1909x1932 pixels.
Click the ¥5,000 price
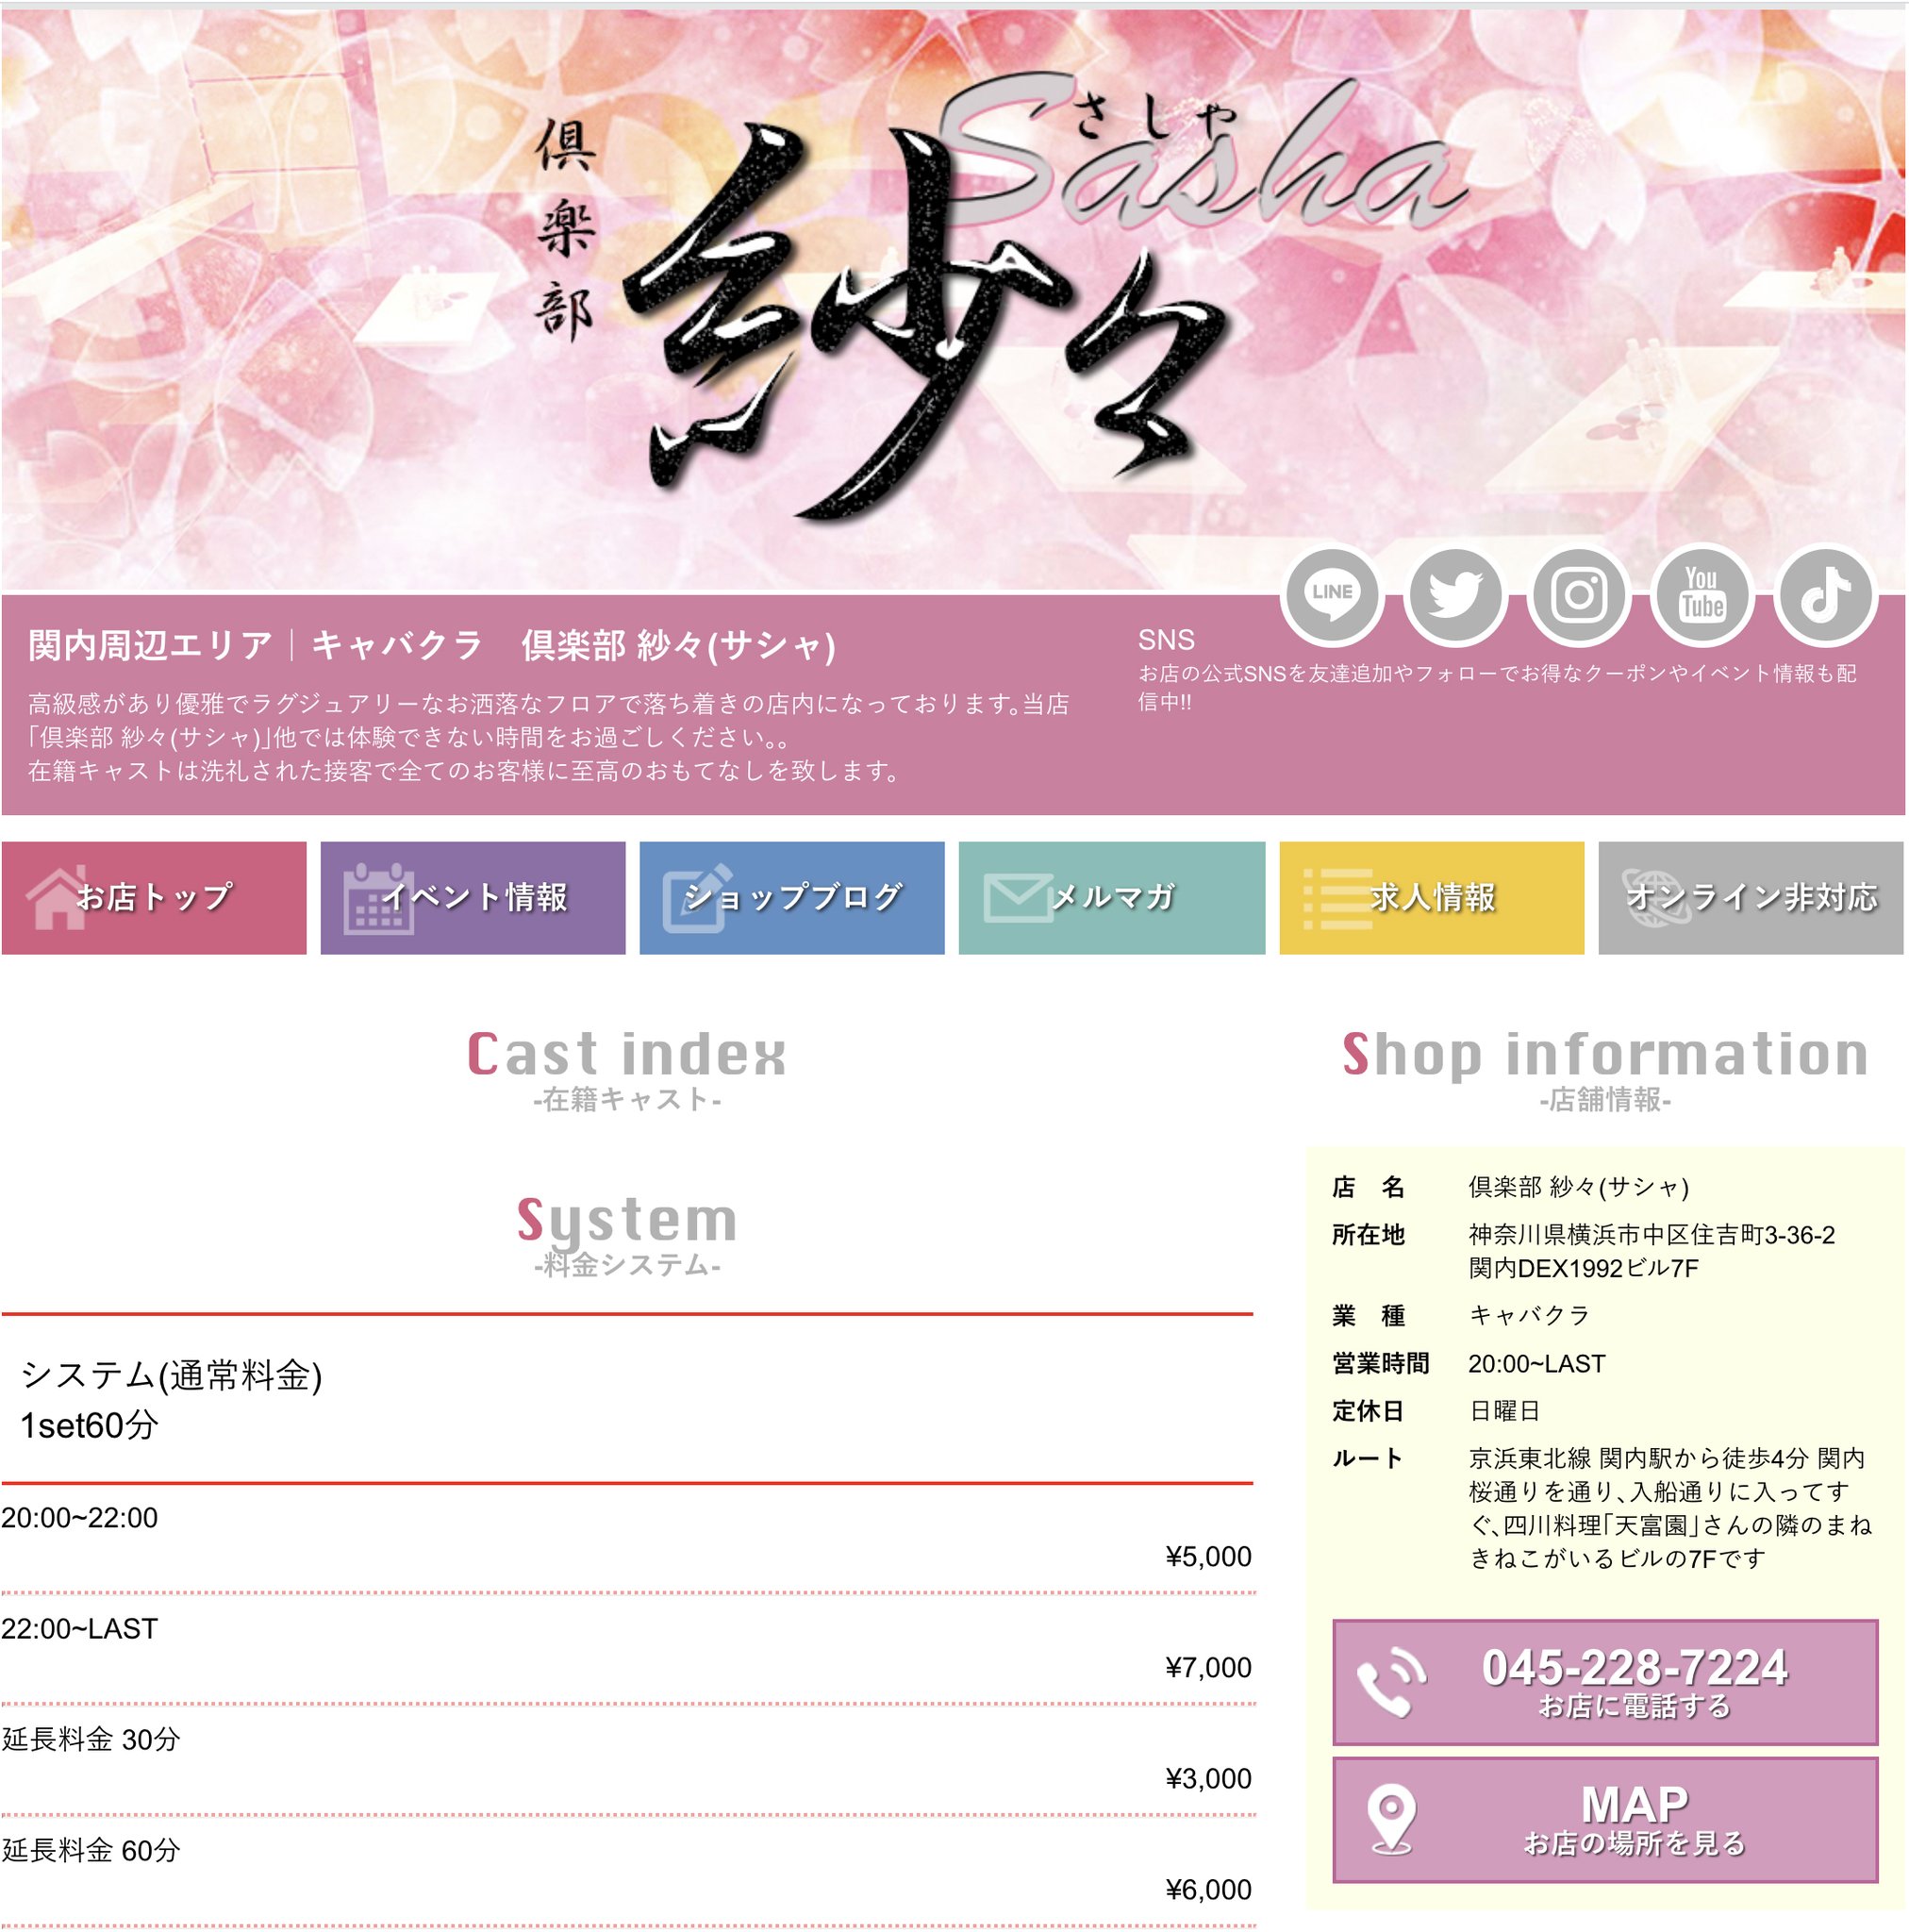[1207, 1556]
